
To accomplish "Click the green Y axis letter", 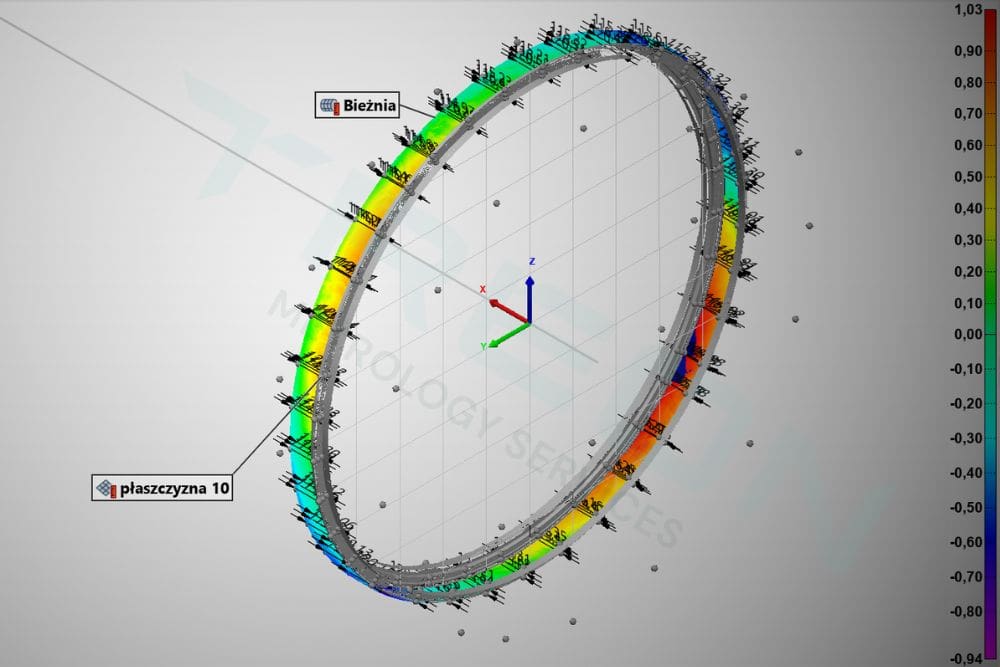I will pos(483,346).
